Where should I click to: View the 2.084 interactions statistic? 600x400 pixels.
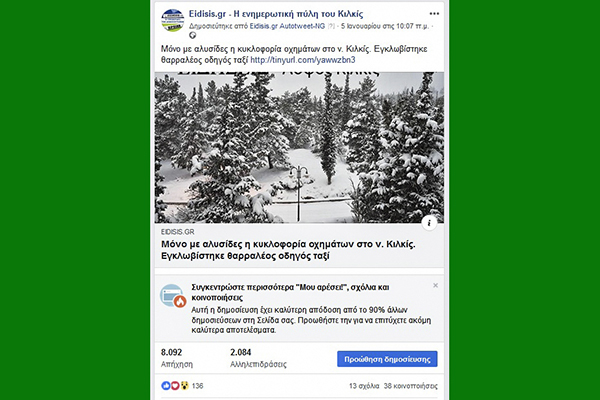coord(240,352)
